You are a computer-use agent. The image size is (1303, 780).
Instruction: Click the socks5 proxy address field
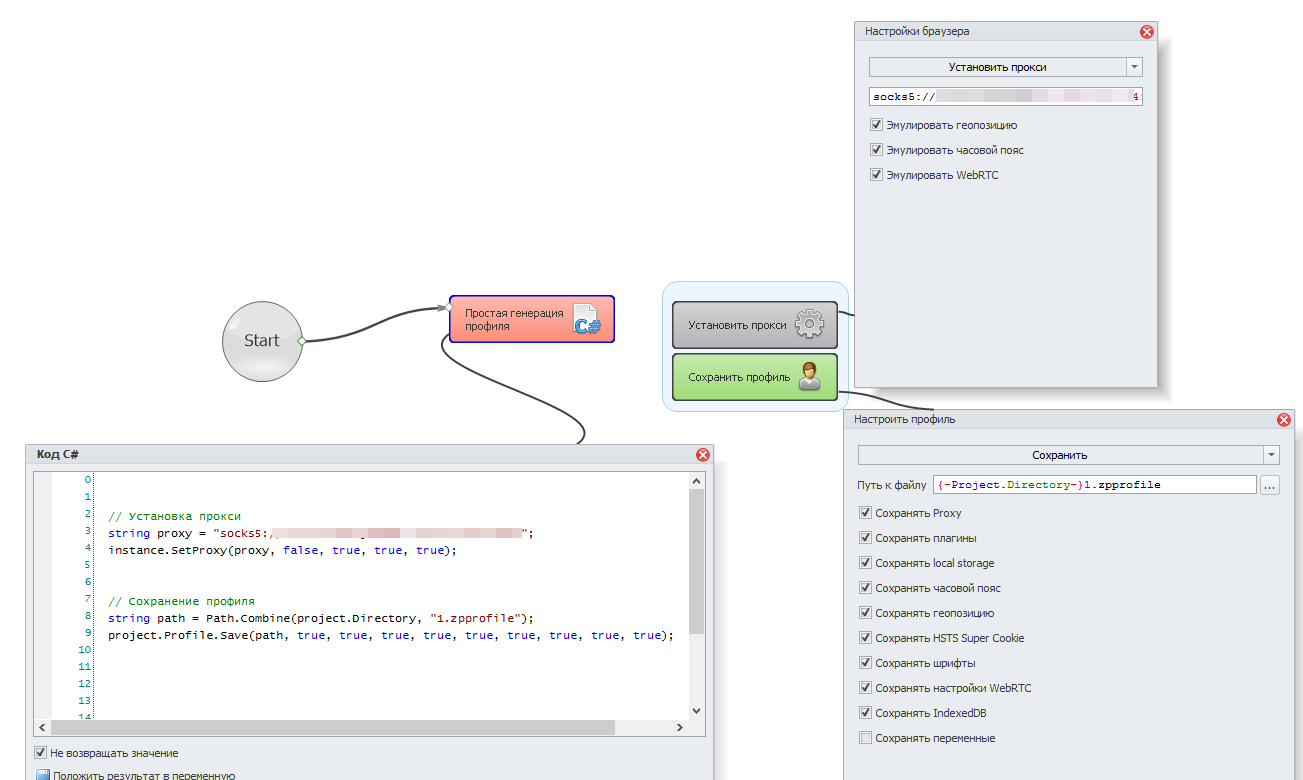pos(1005,97)
